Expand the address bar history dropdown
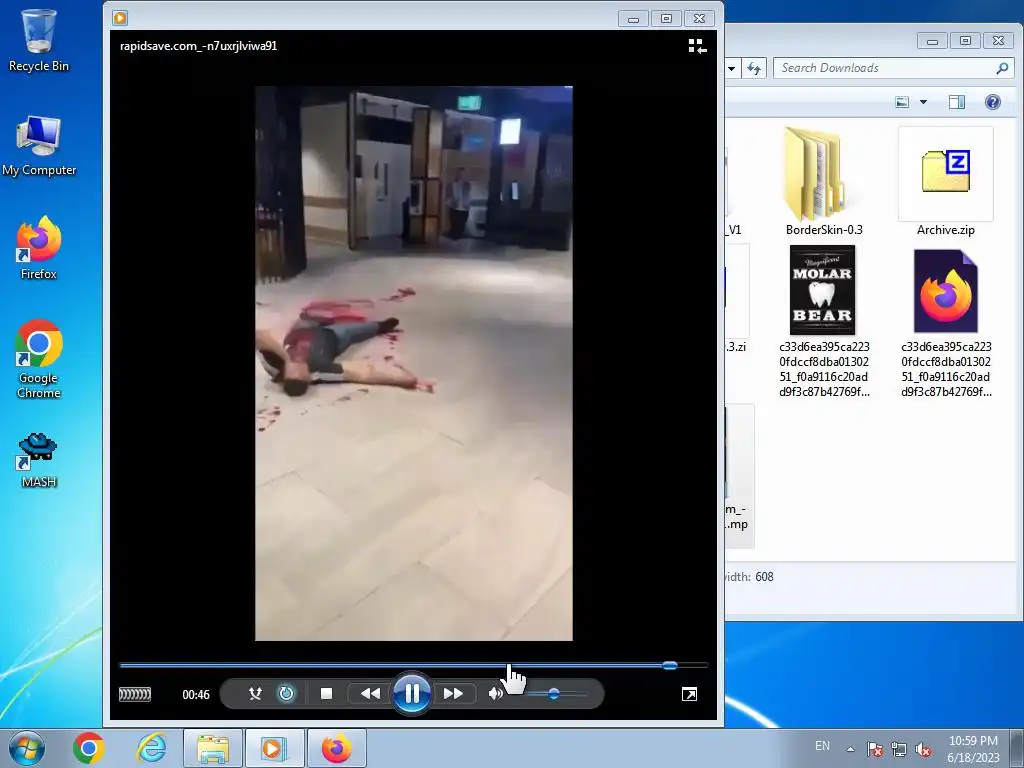 point(732,68)
